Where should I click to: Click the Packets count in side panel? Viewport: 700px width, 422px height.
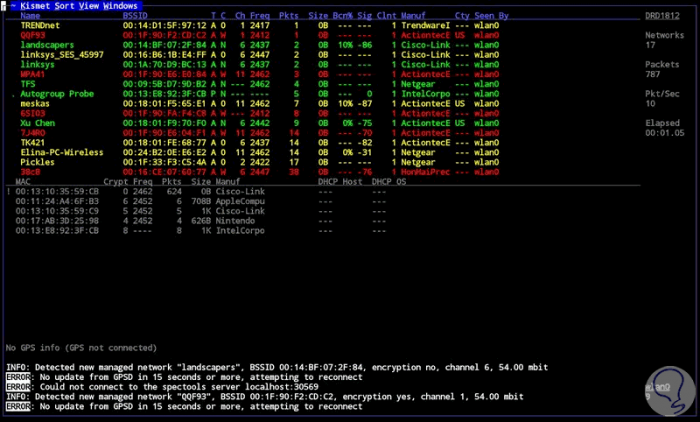coord(653,74)
